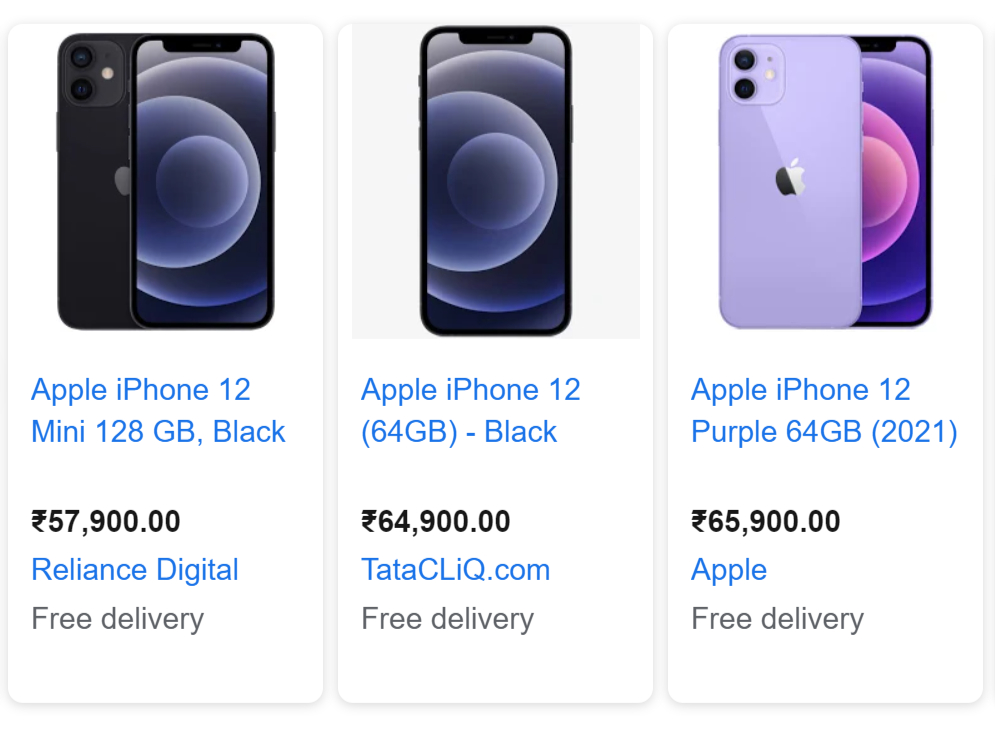
Task: Visit the TataCLiQ.com seller link
Action: 455,570
